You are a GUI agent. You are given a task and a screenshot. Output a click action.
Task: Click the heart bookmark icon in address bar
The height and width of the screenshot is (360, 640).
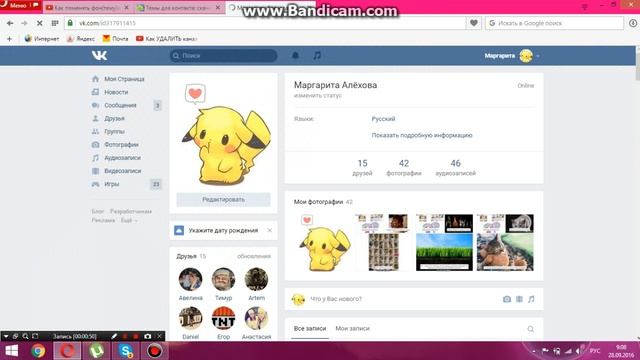[x=473, y=23]
